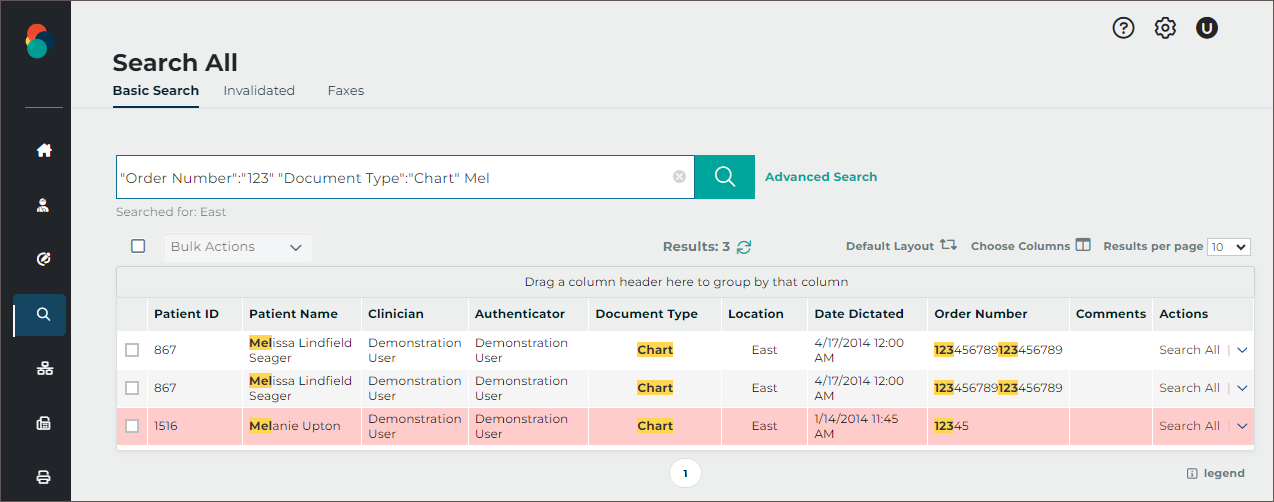Viewport: 1274px width, 502px height.
Task: Clear the search field with the X icon
Action: tap(679, 177)
